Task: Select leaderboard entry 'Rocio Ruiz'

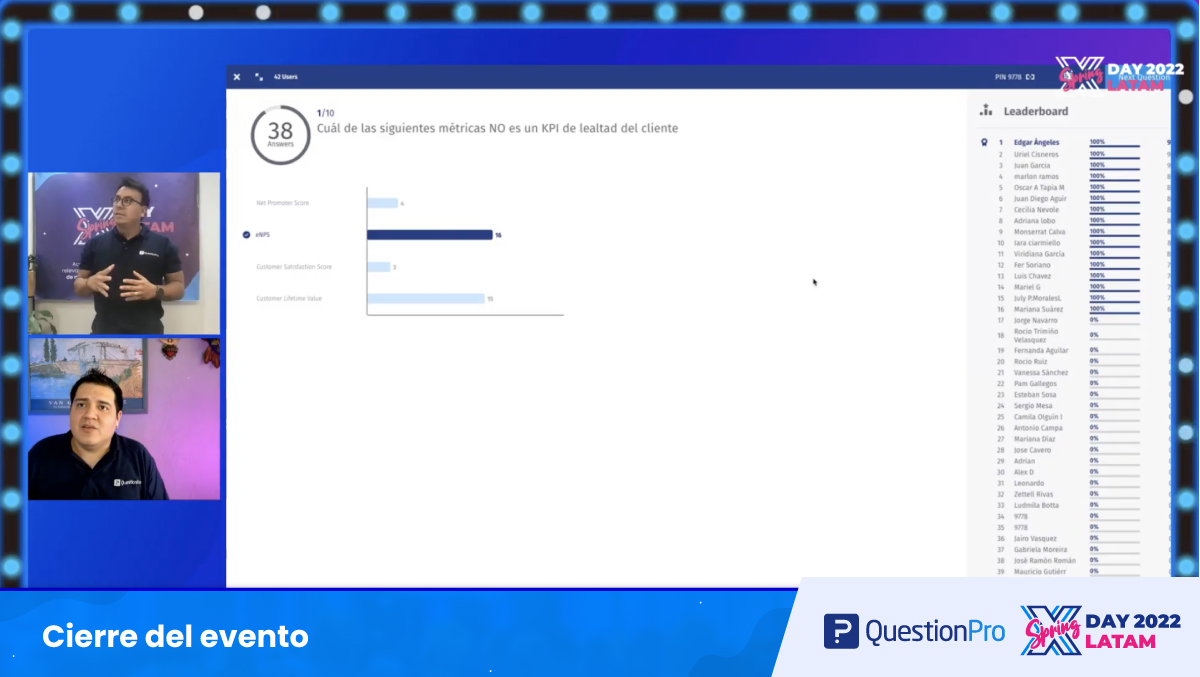Action: tap(1030, 362)
